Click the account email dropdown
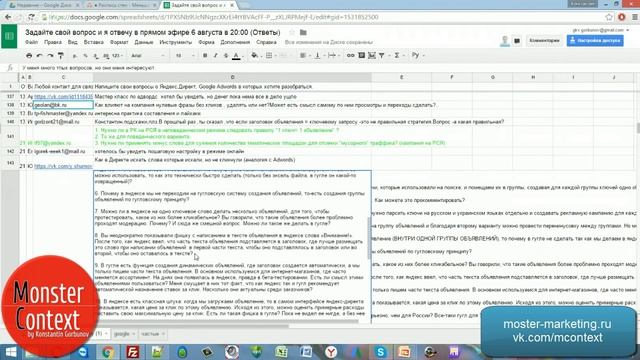640x360 pixels. coord(601,30)
